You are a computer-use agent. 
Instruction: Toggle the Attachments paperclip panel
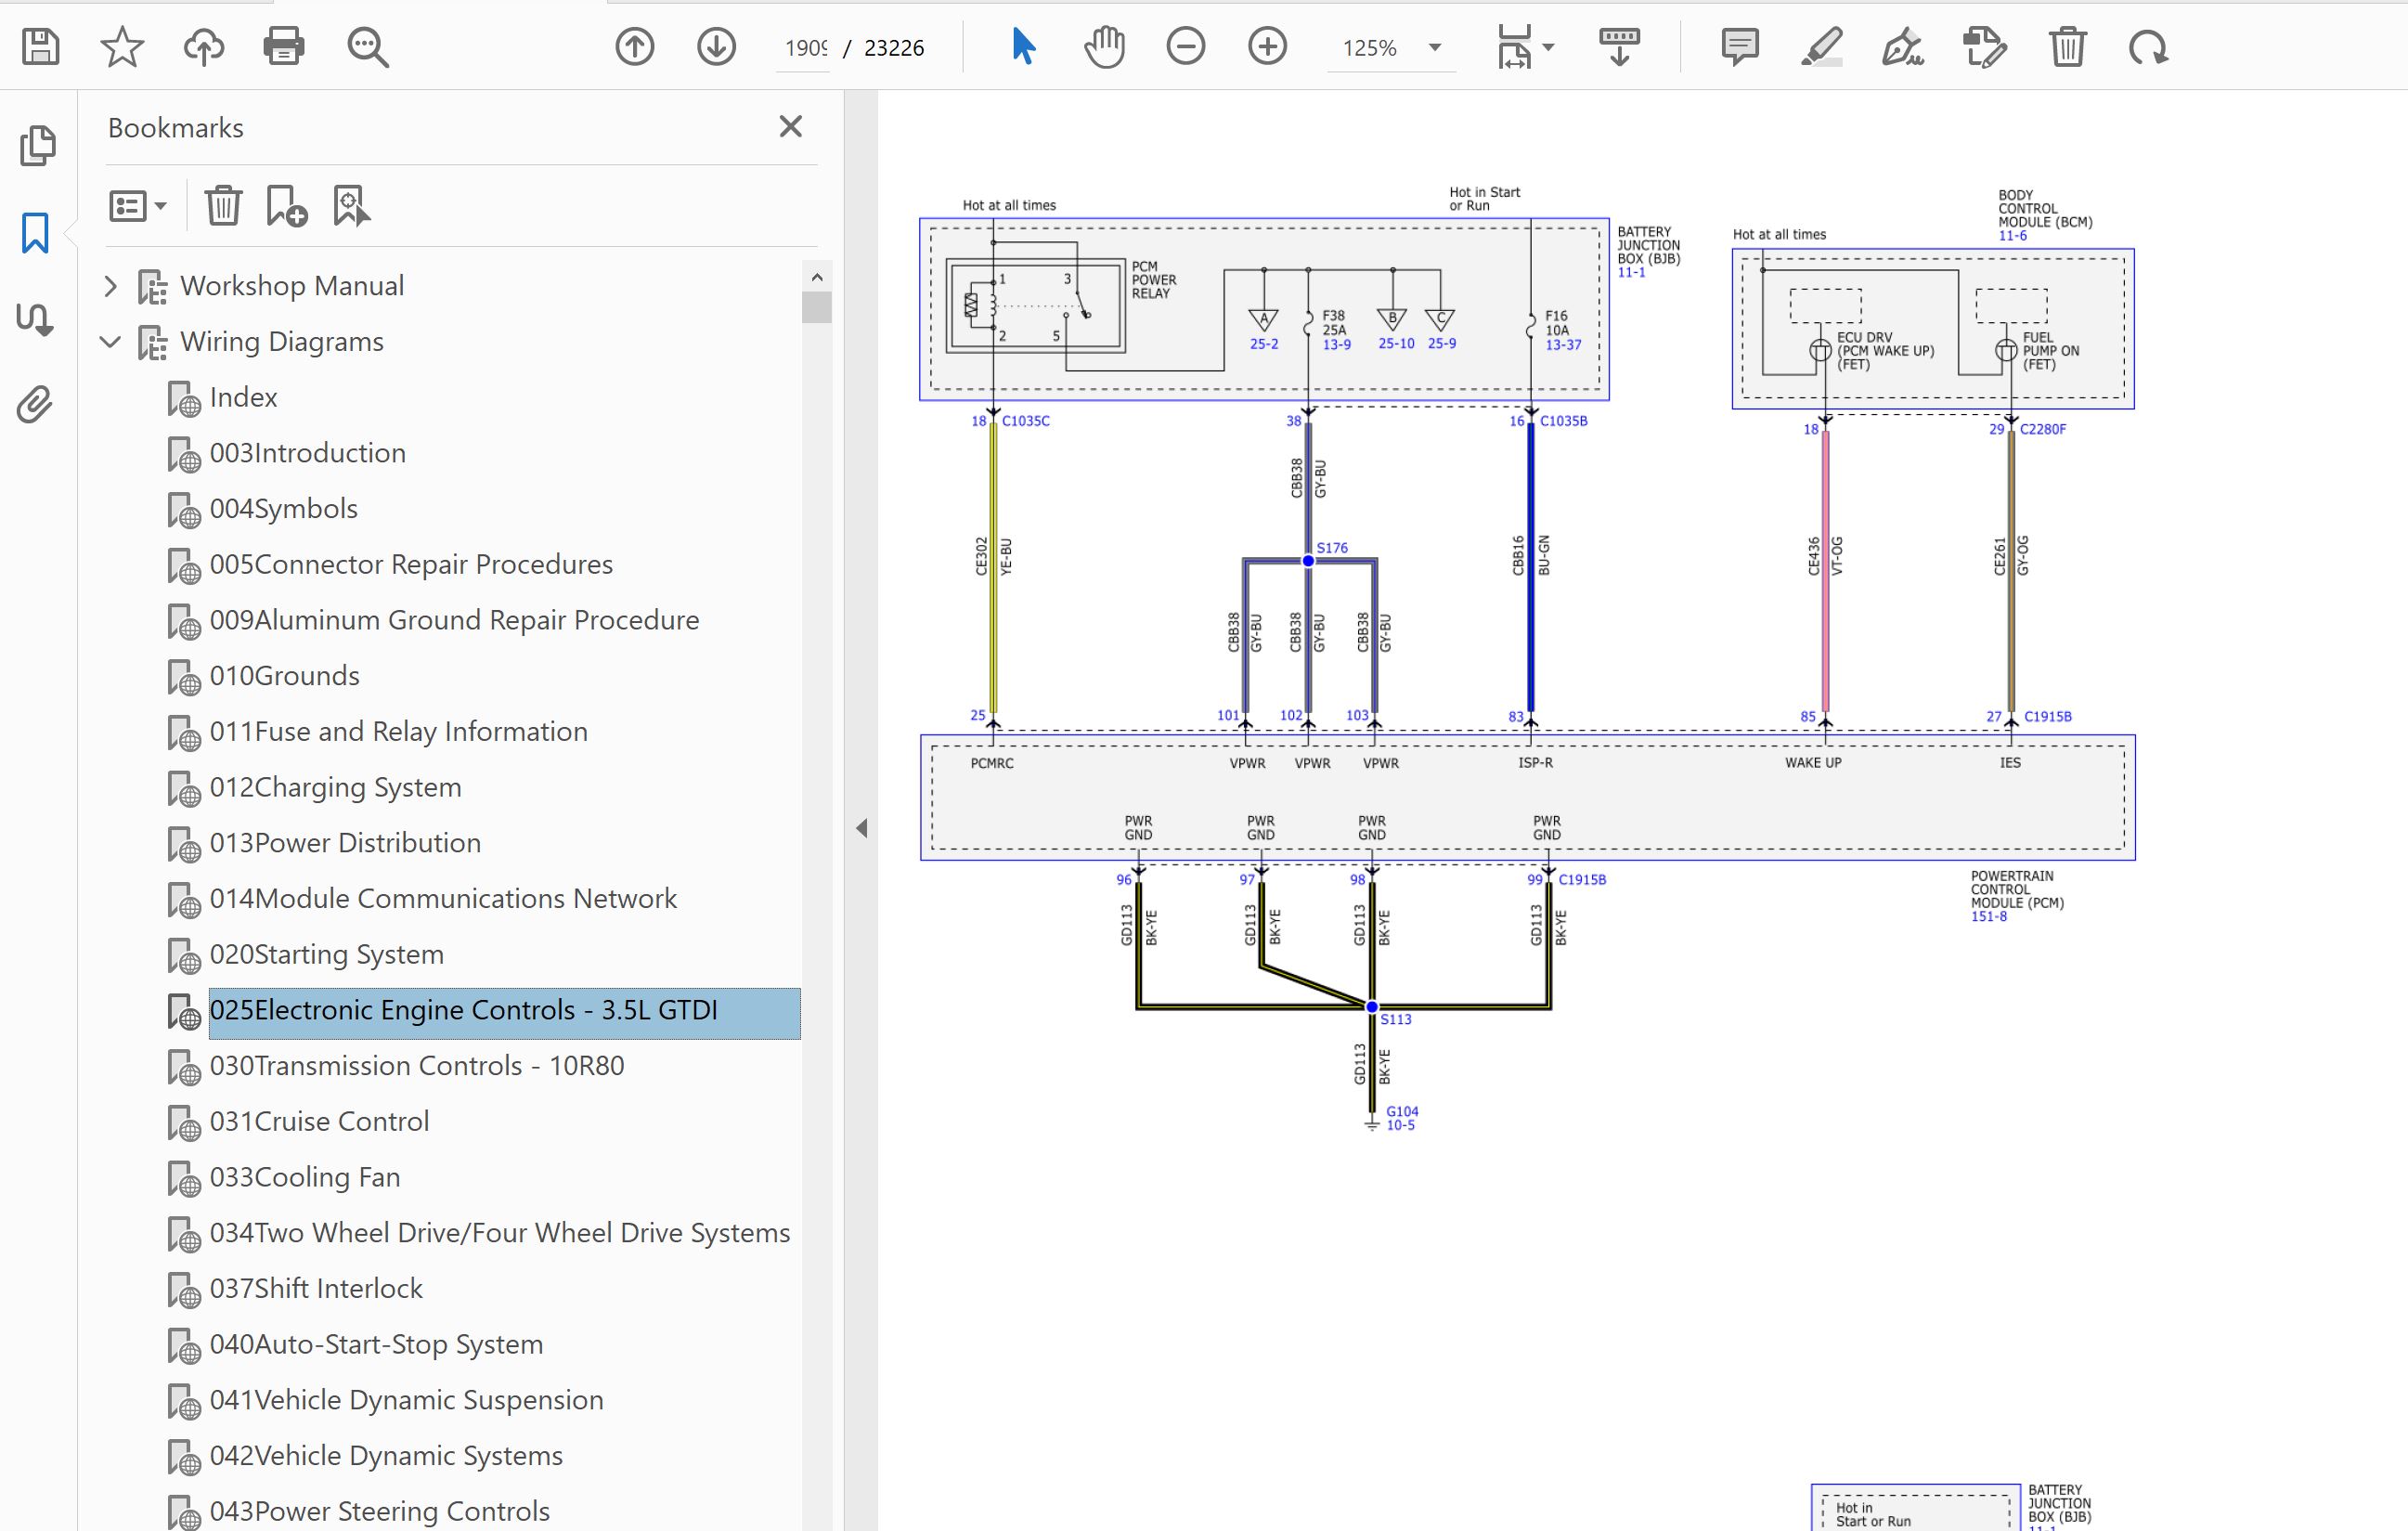tap(36, 405)
